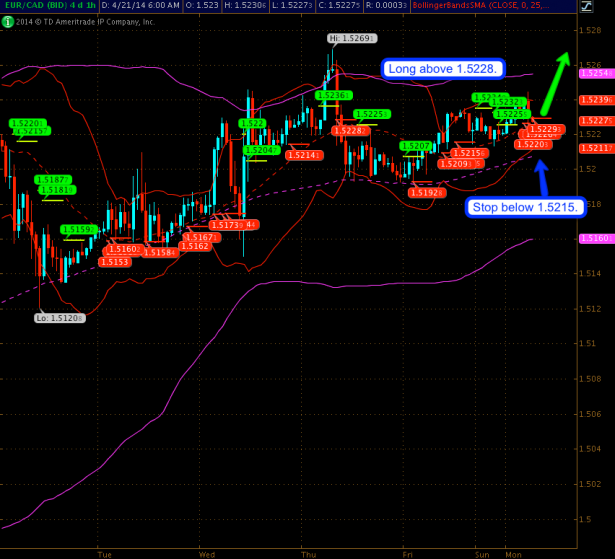Click the red 1.52093 signal label

[456, 164]
